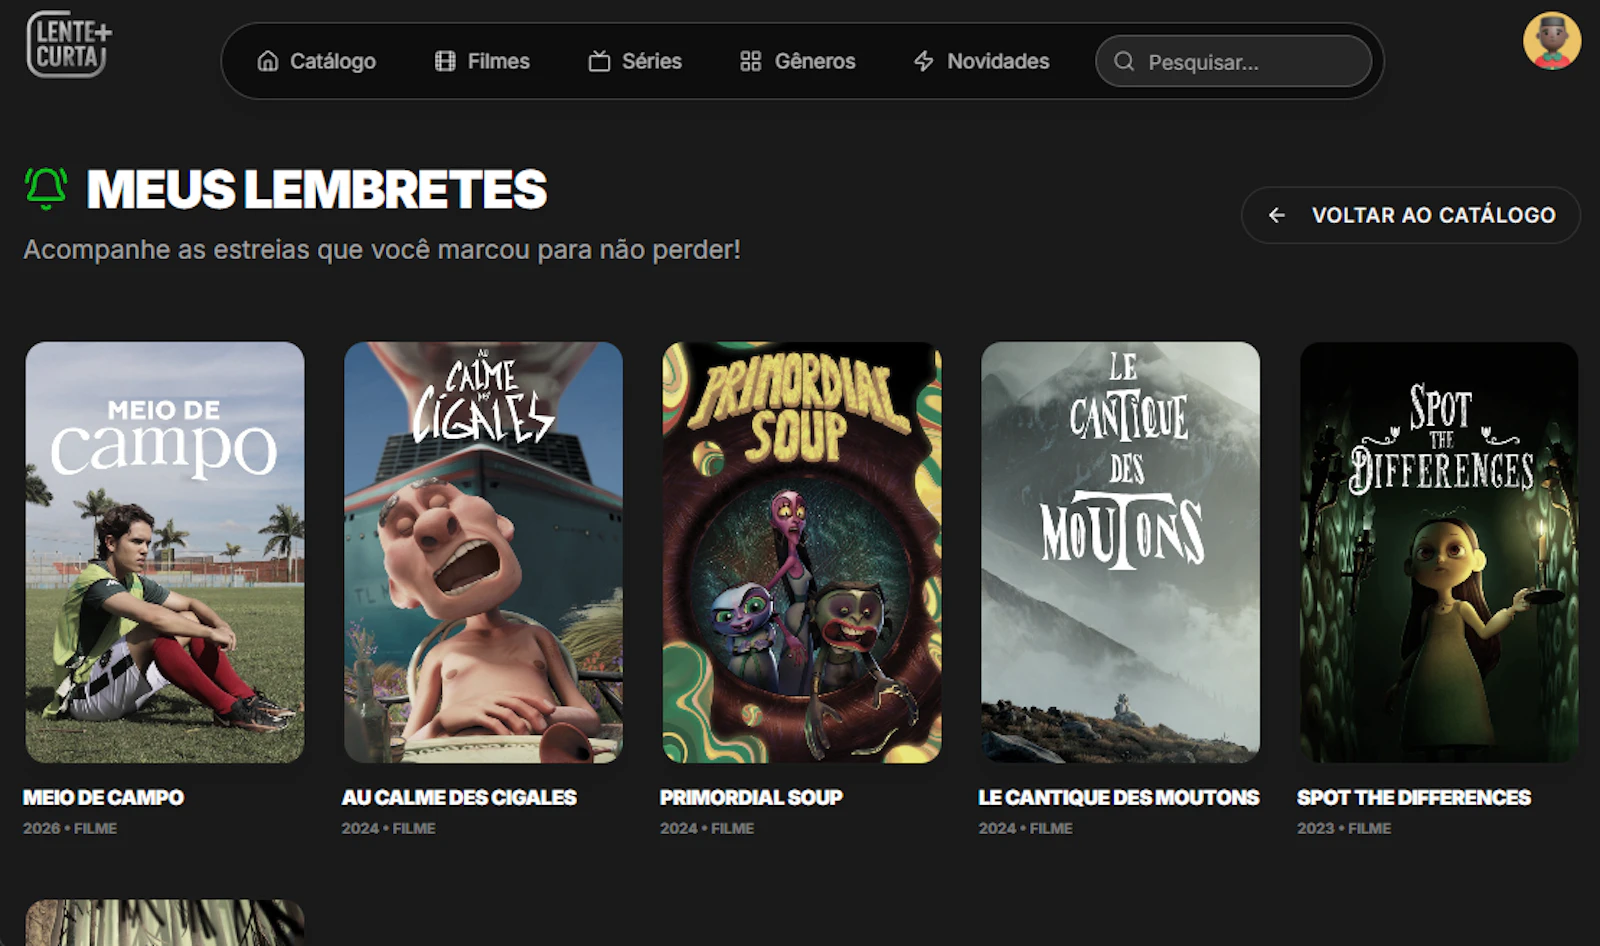Click SPOT THE DIFFERENCES title text
The image size is (1600, 946).
pyautogui.click(x=1414, y=797)
